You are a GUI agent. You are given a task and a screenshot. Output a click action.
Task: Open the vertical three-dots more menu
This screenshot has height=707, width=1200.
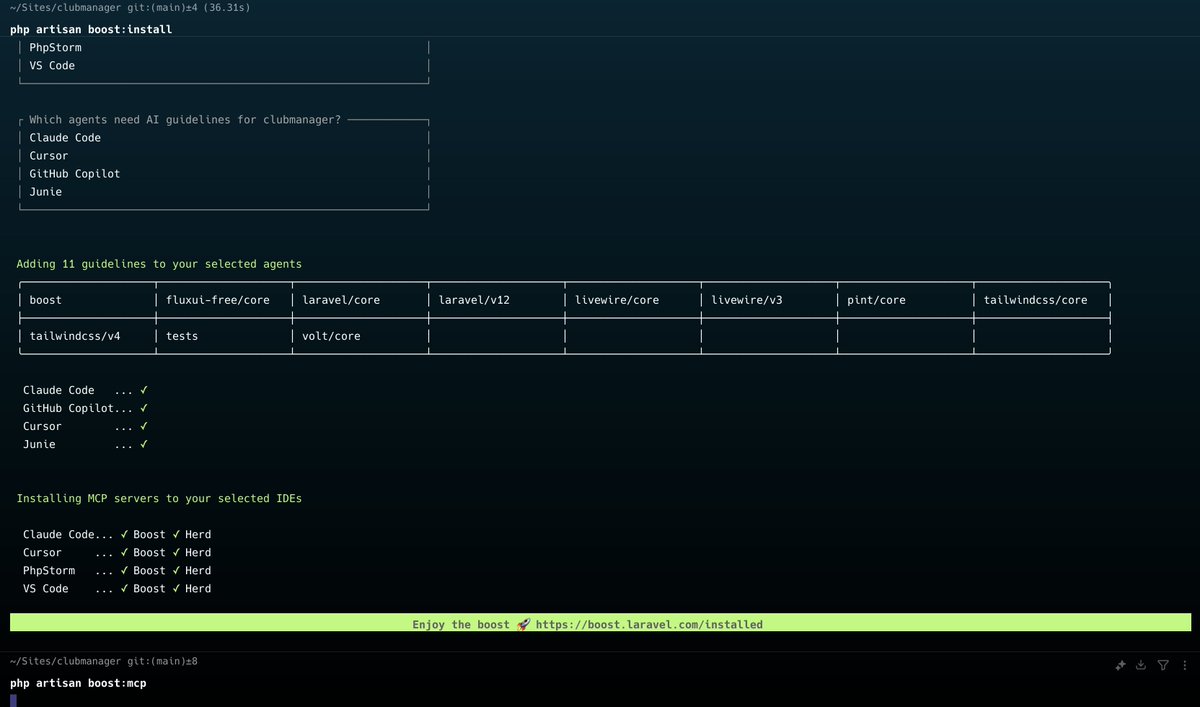coord(1183,665)
